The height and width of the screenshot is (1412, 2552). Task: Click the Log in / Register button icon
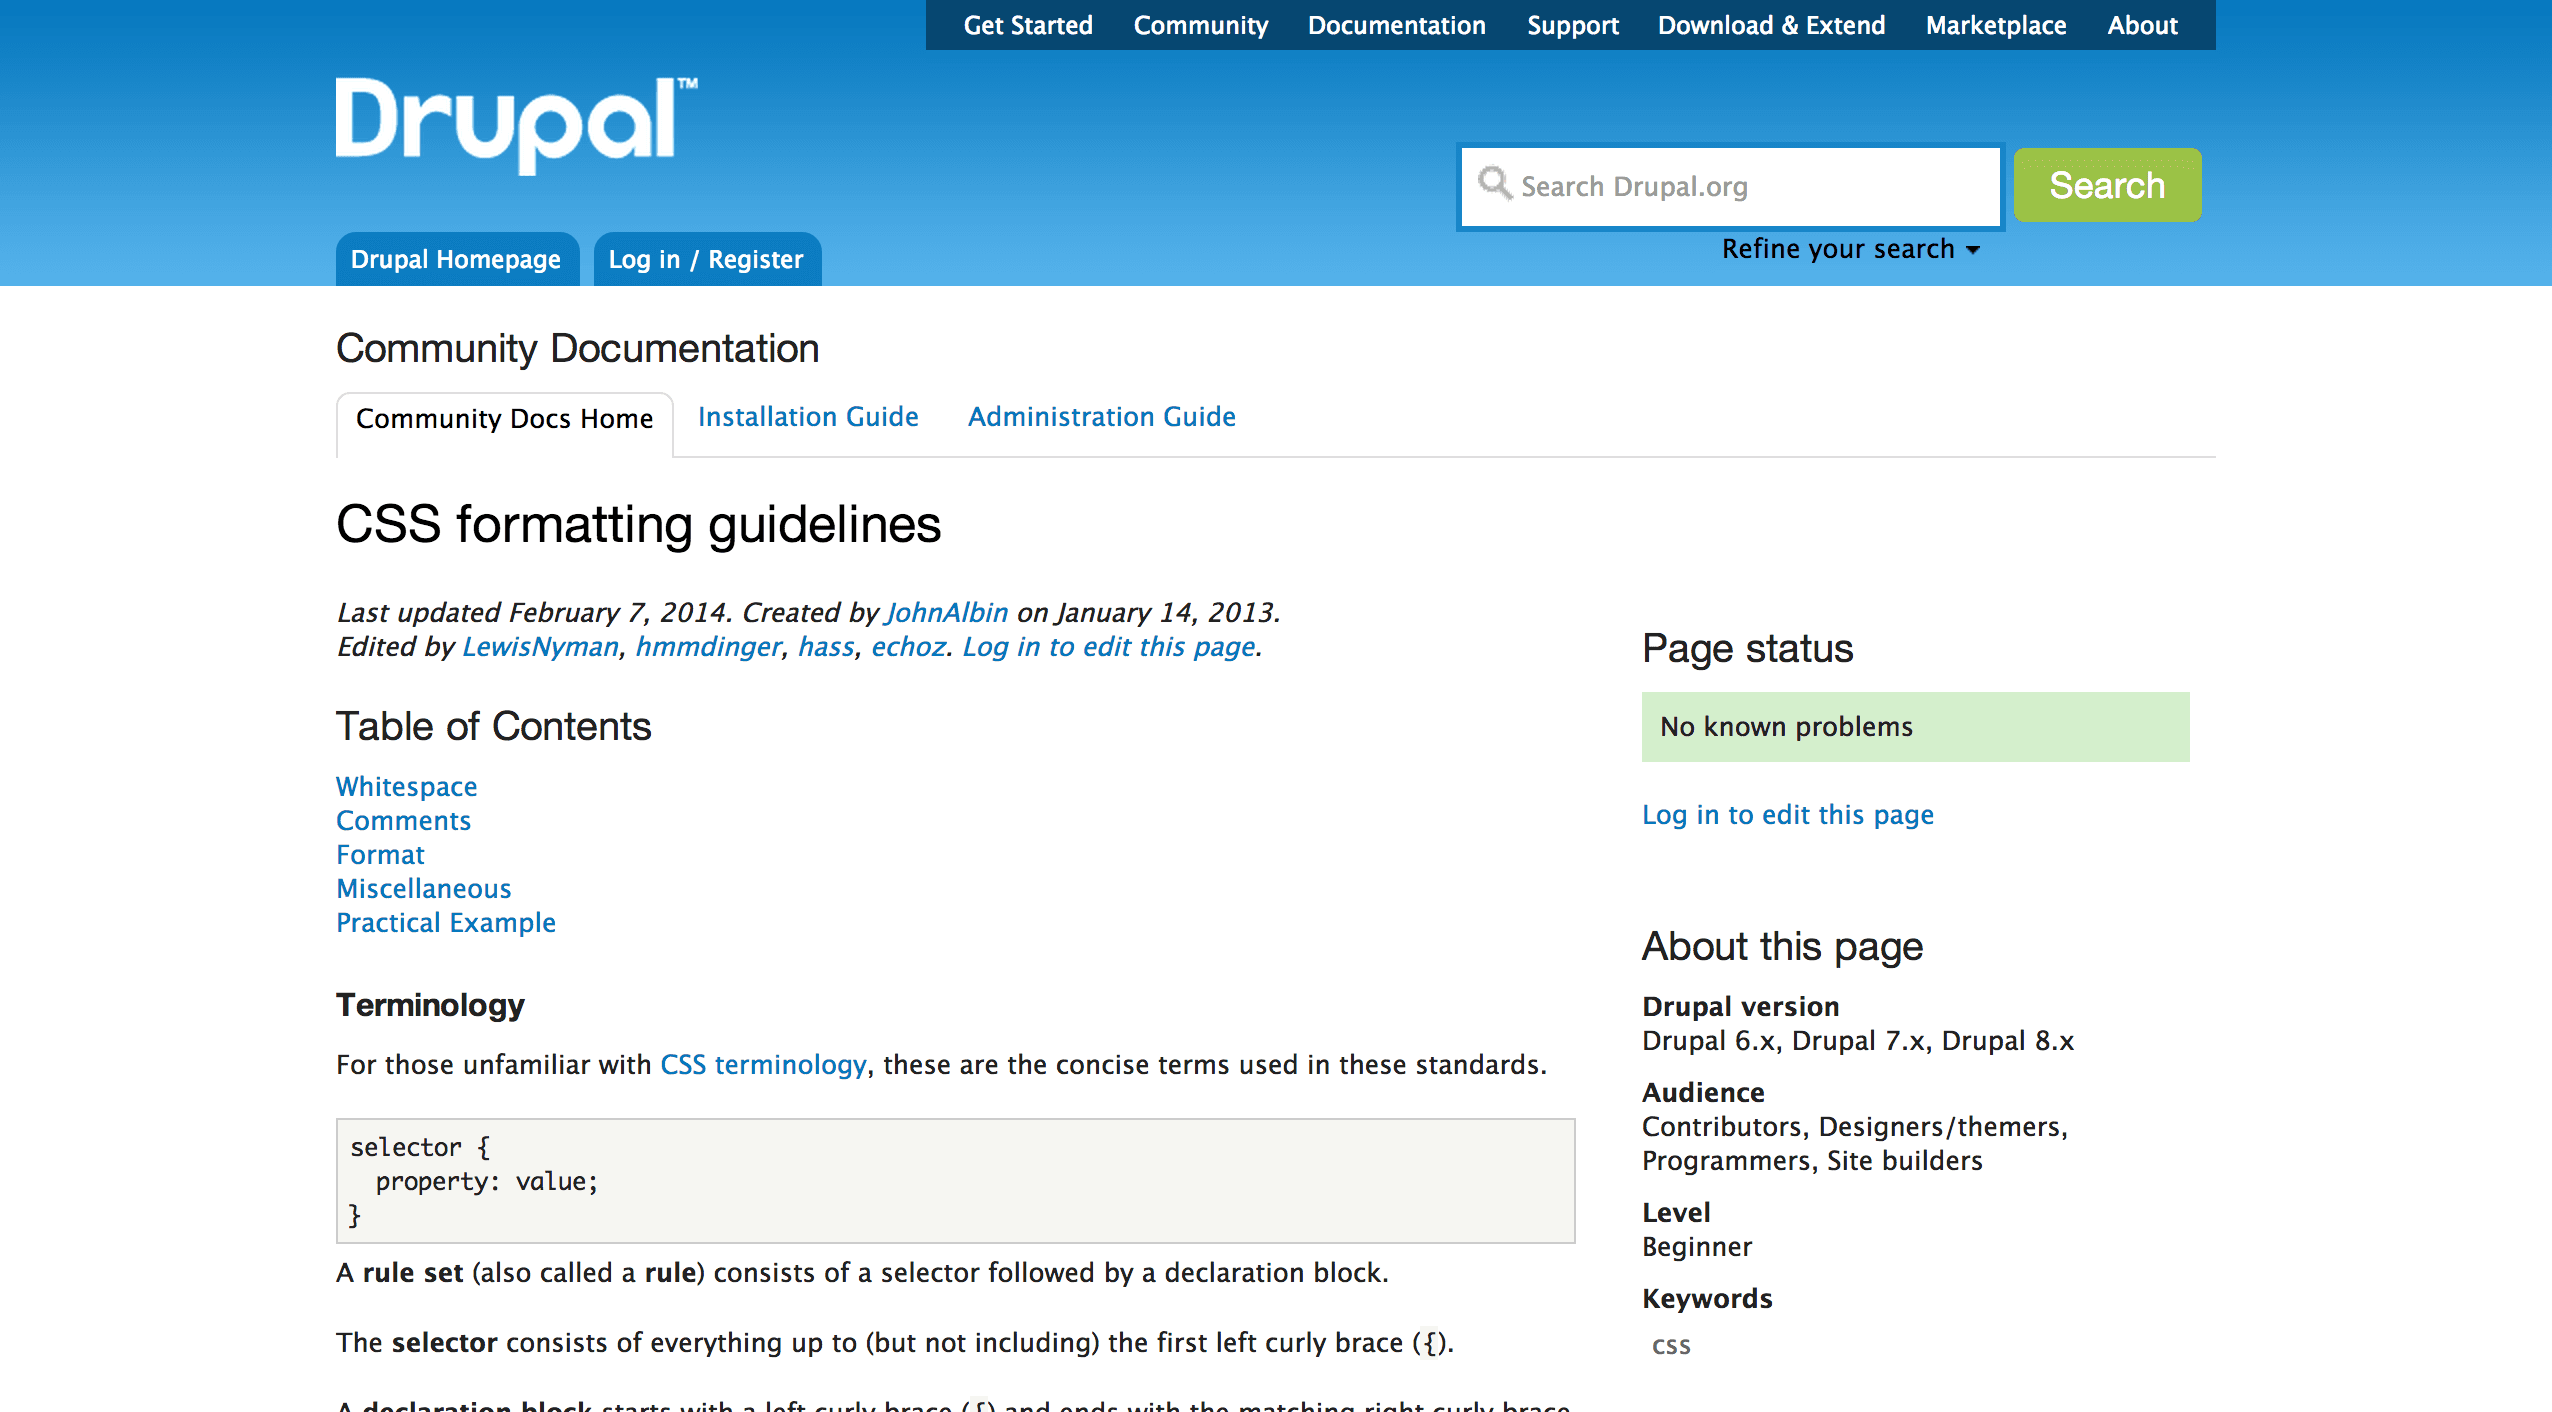[x=706, y=259]
